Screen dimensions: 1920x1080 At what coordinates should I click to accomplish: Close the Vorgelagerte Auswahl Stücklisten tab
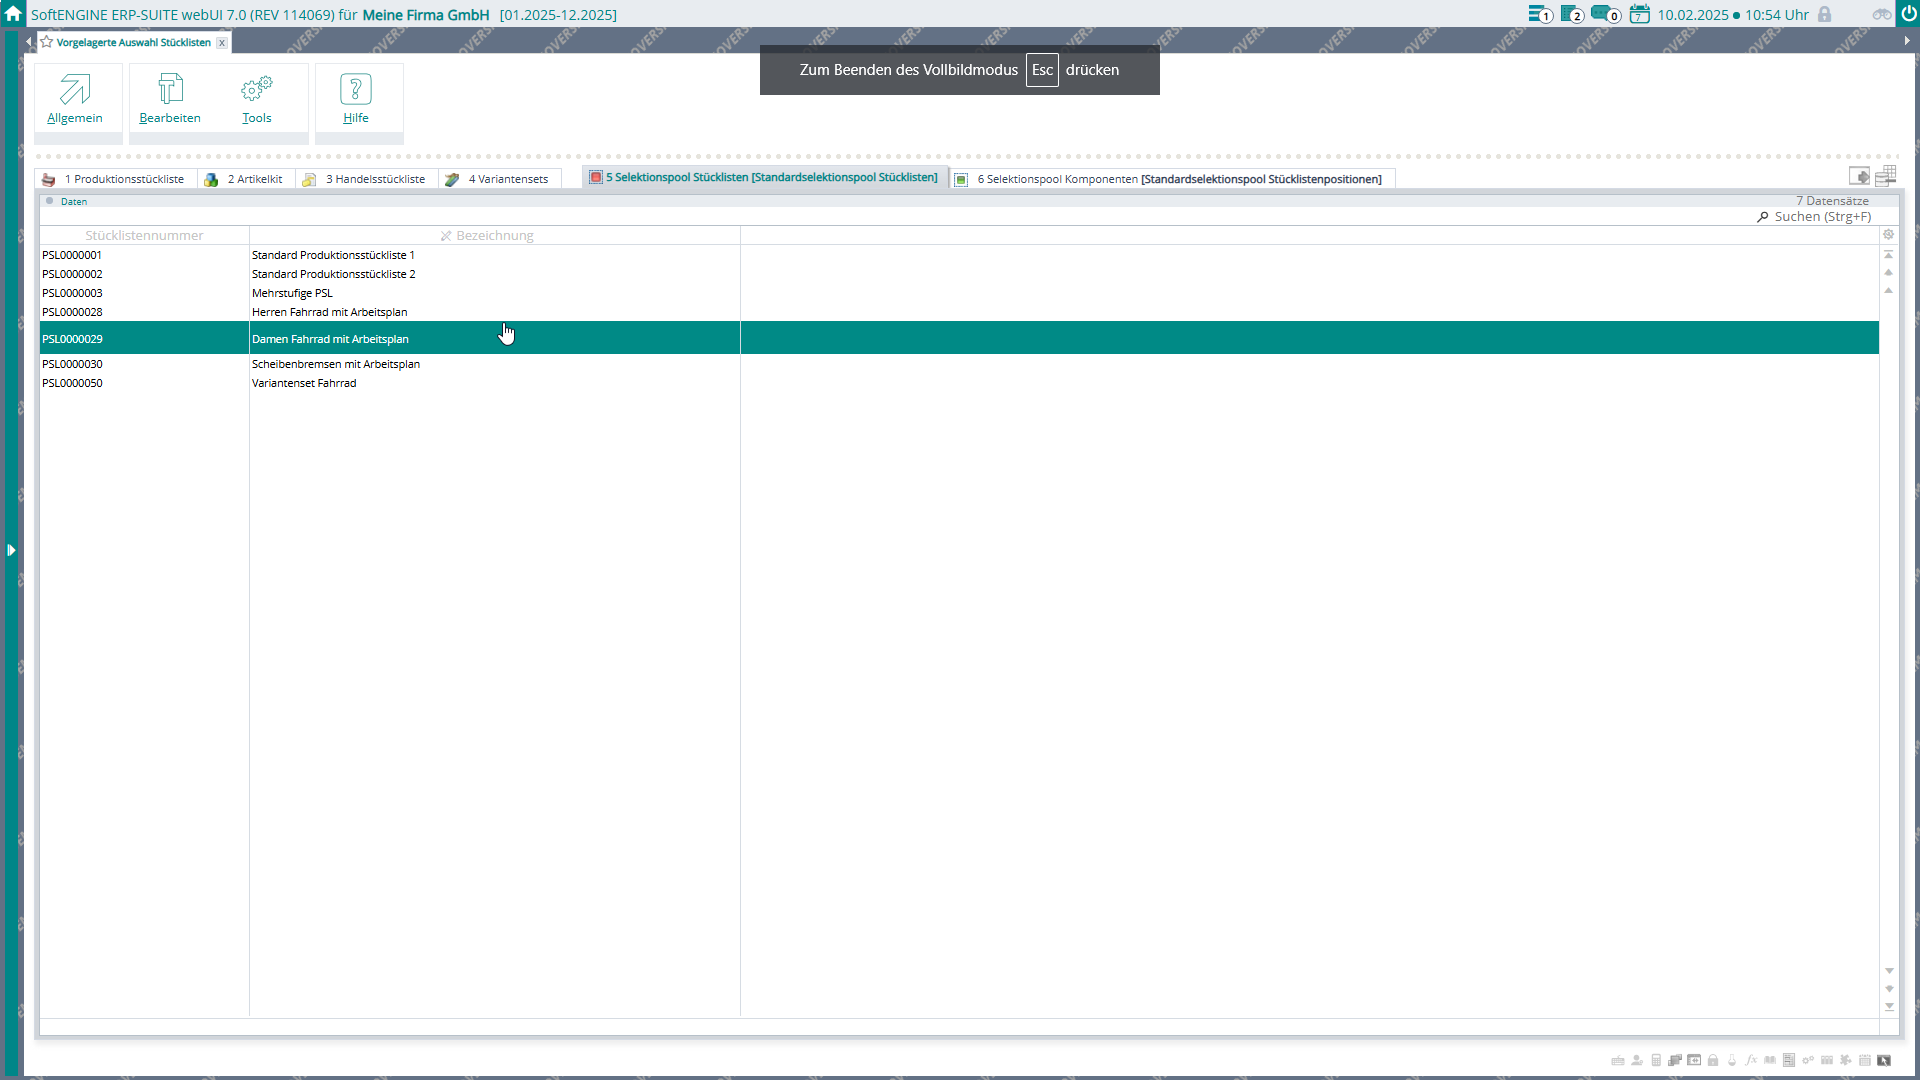pos(222,43)
